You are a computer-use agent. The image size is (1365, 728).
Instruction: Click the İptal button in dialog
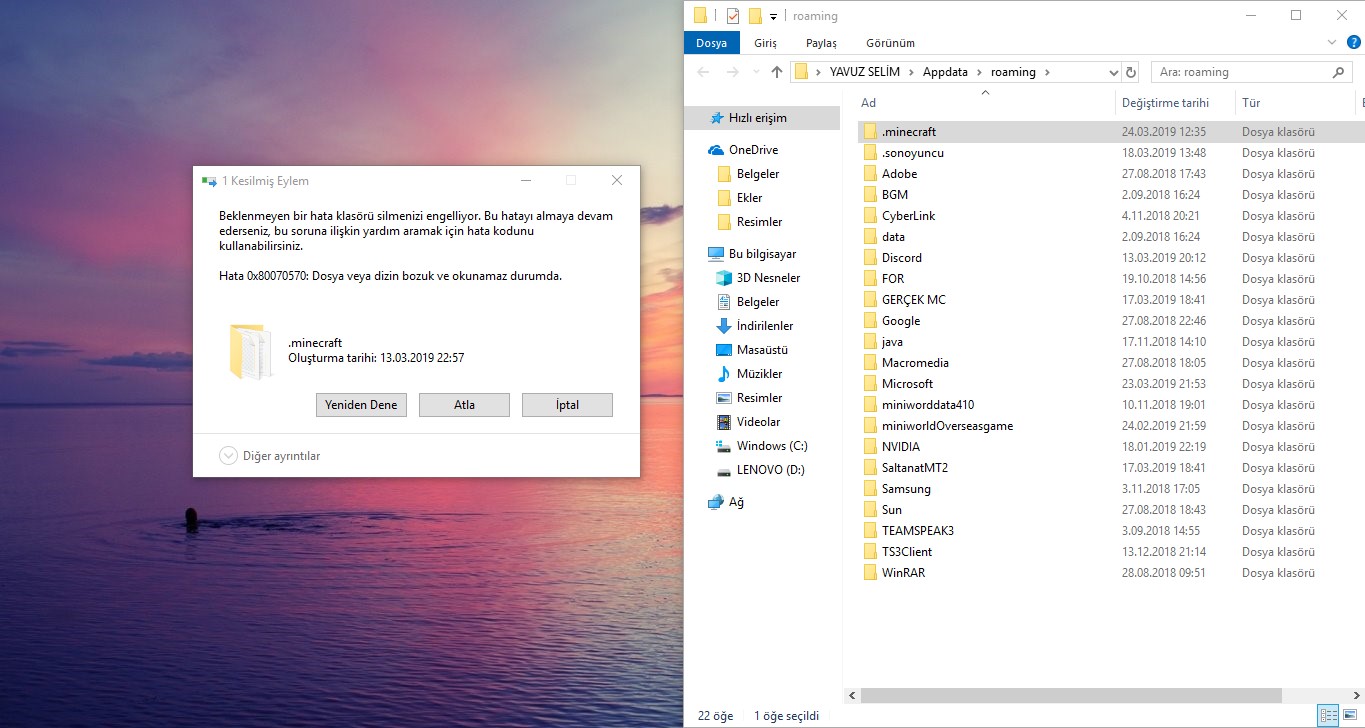(x=567, y=405)
